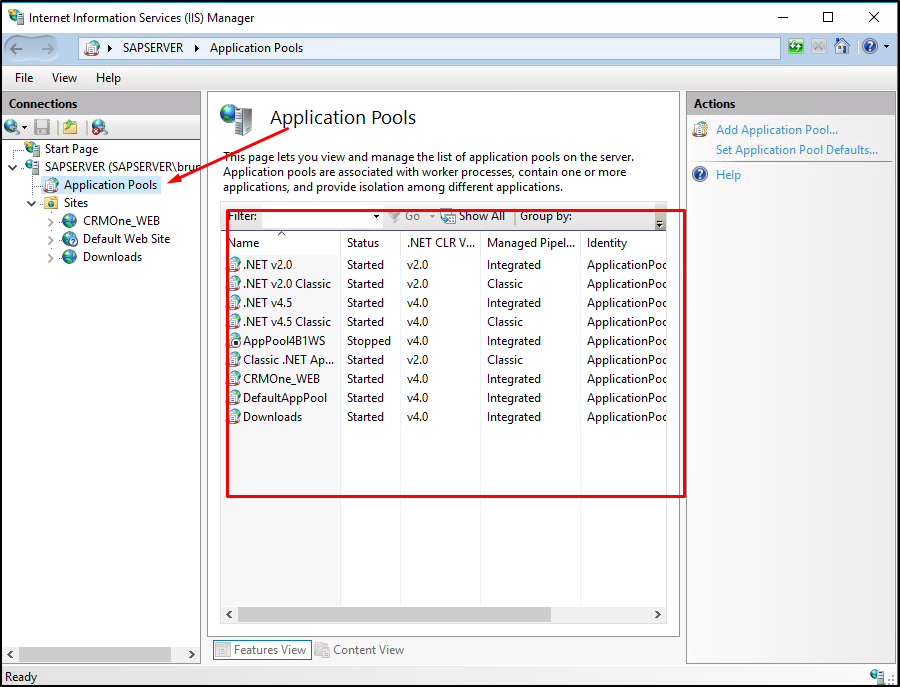Click the Back navigation arrow

(x=17, y=48)
